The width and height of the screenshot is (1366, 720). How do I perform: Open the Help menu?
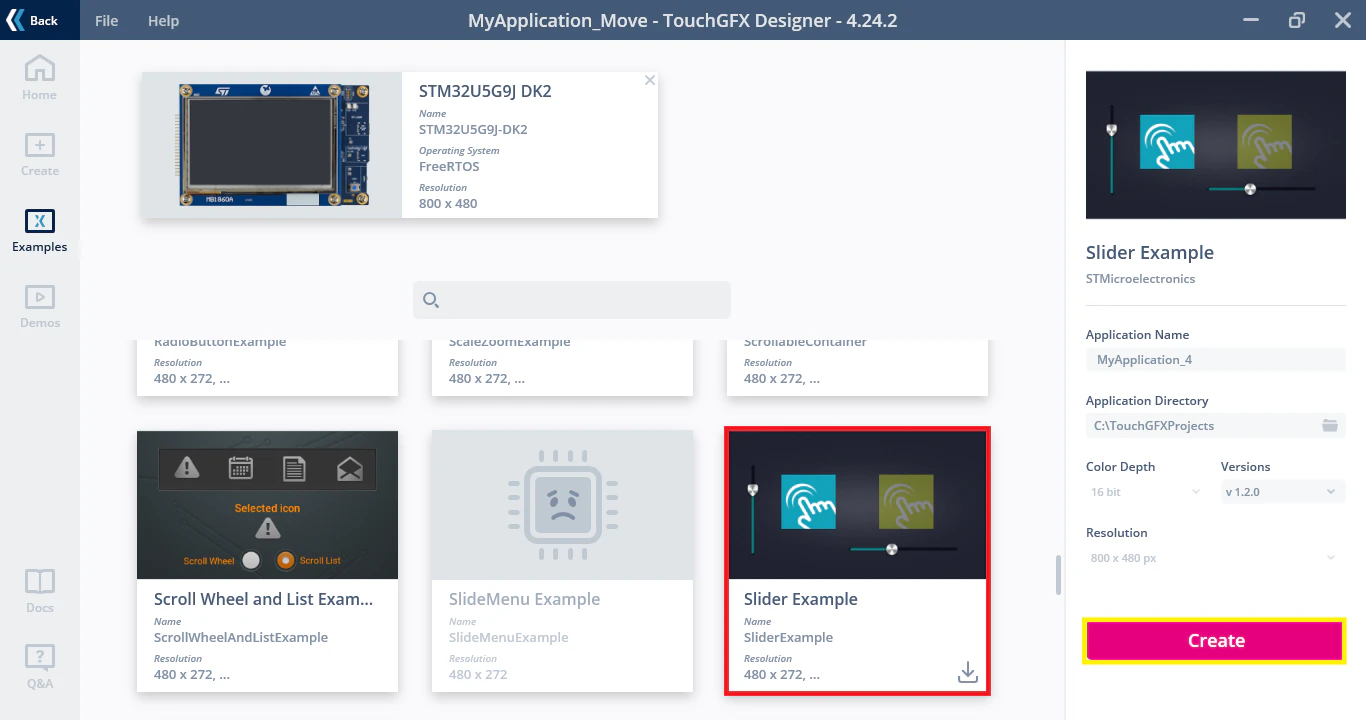(x=163, y=21)
